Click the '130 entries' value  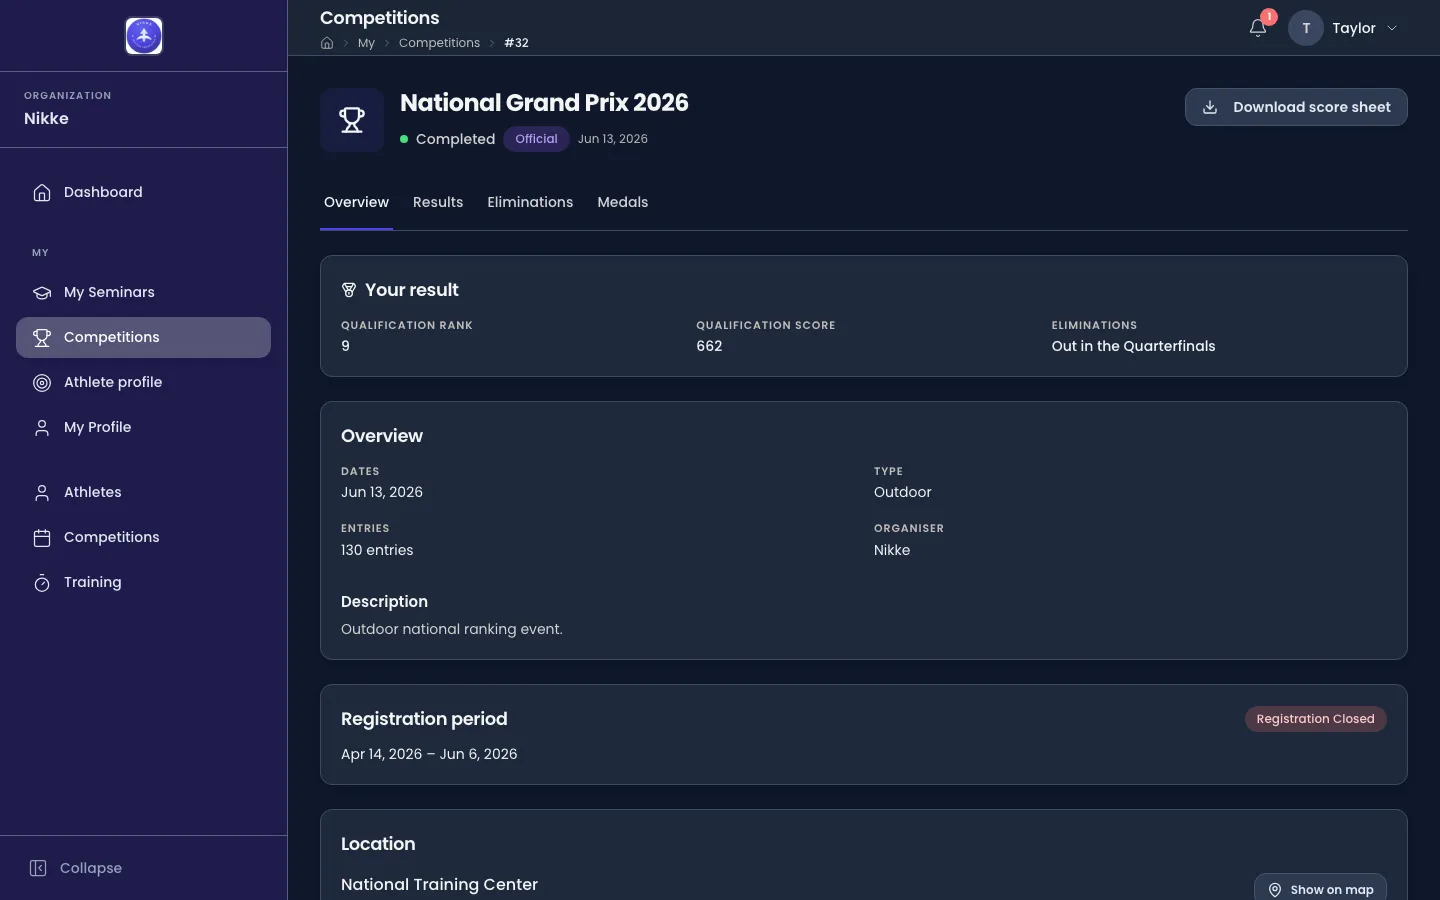377,550
